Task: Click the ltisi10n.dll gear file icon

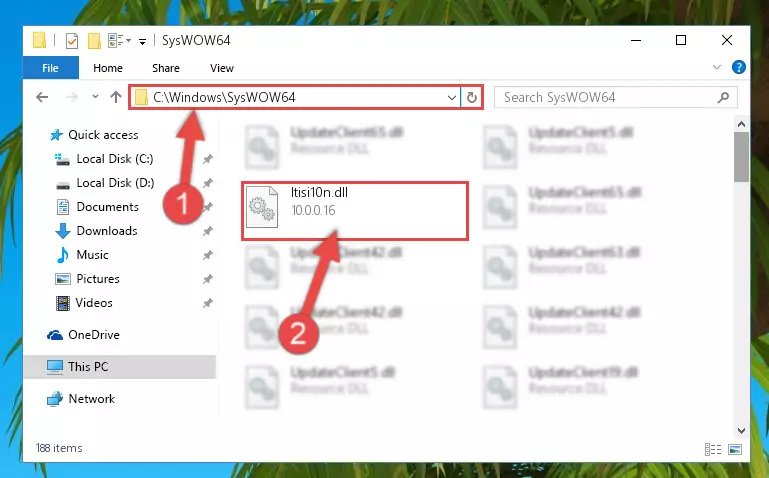Action: click(x=262, y=208)
